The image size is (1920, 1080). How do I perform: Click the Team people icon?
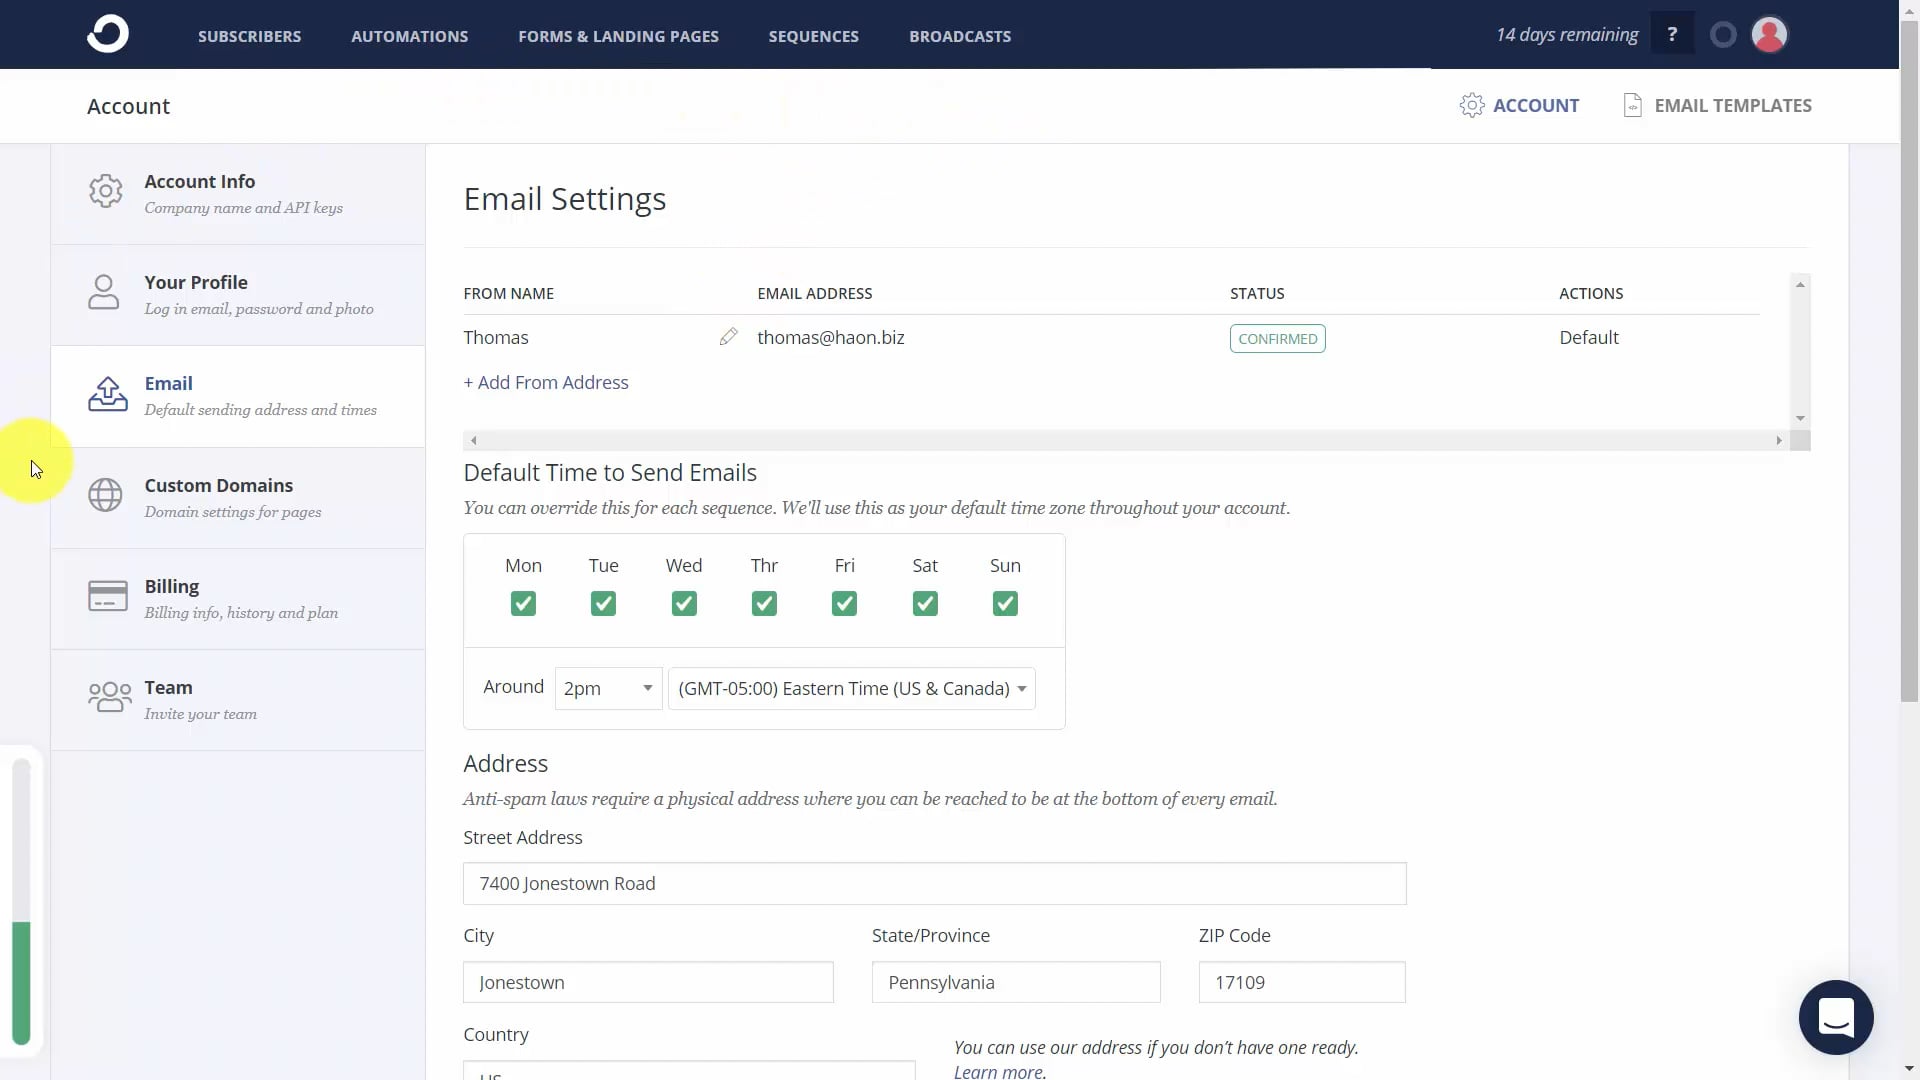tap(109, 697)
